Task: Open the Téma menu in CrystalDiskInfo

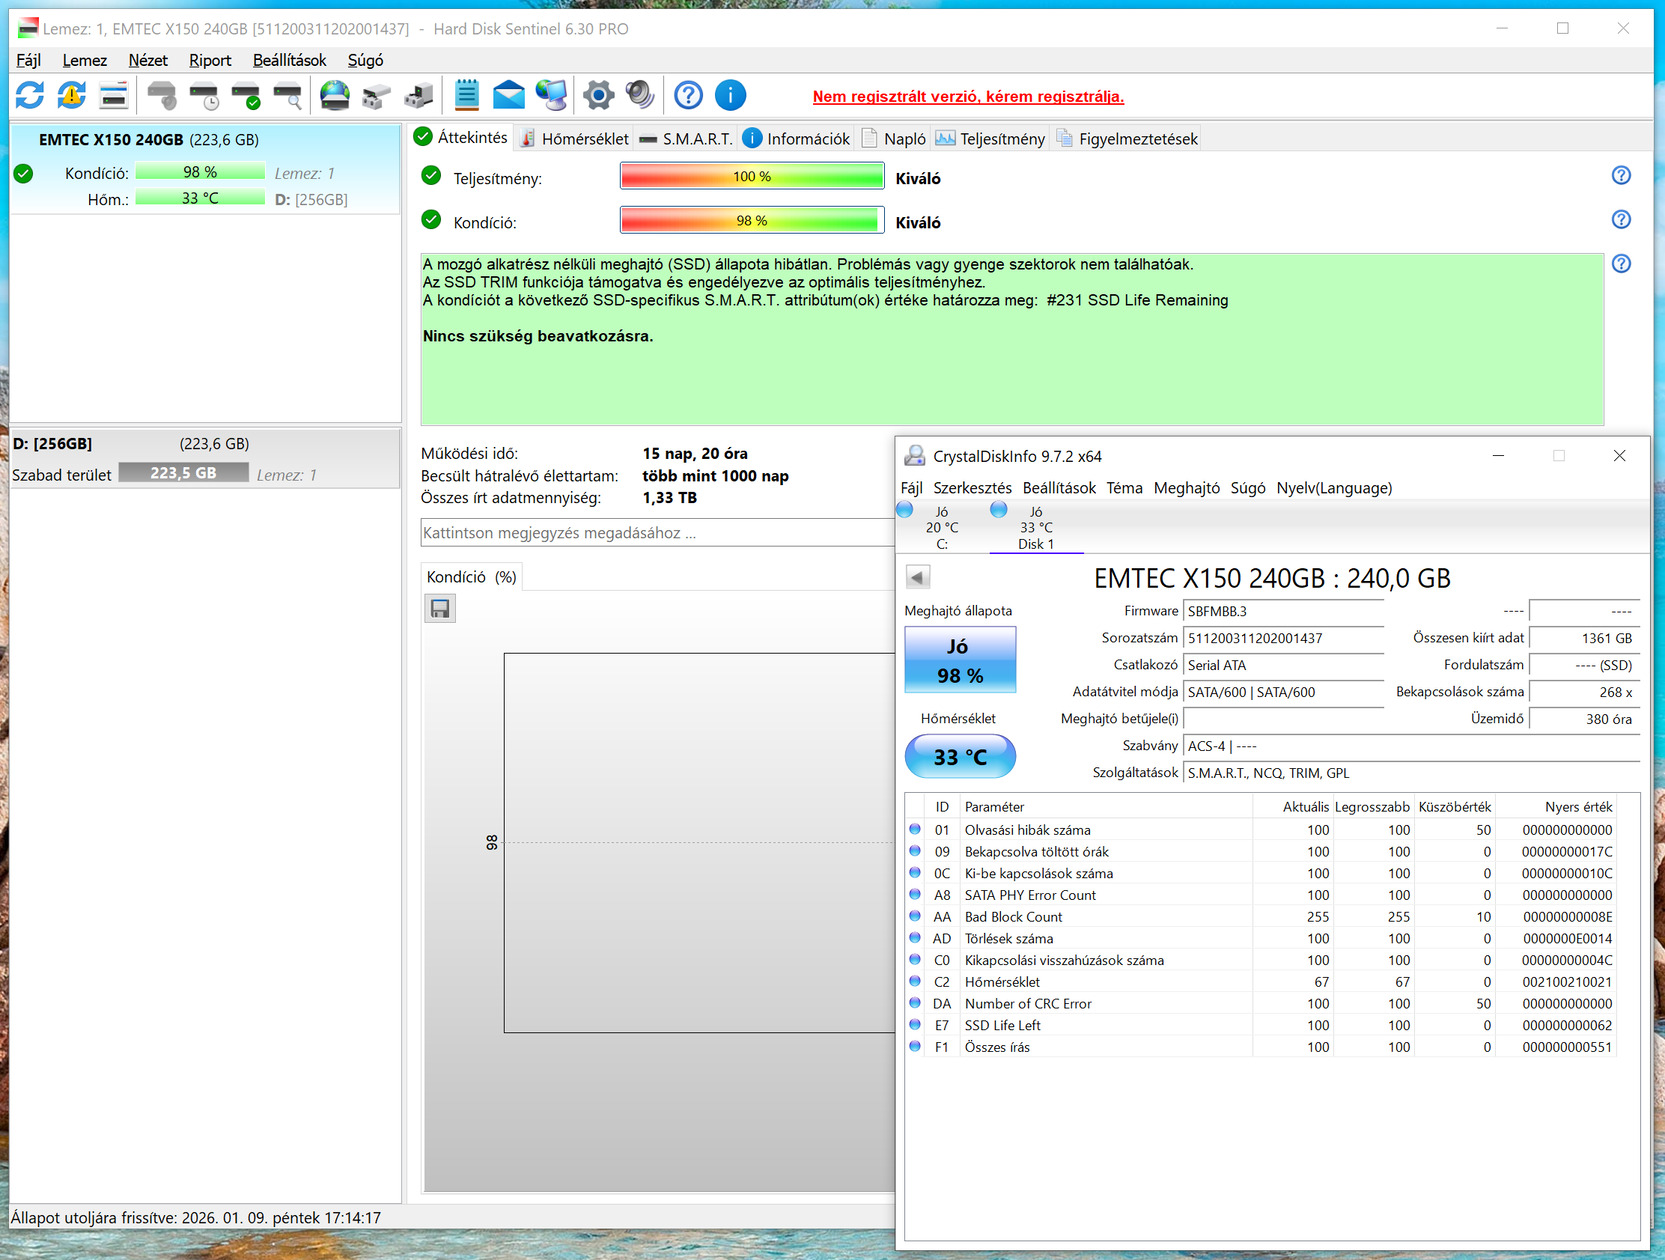Action: click(1124, 488)
